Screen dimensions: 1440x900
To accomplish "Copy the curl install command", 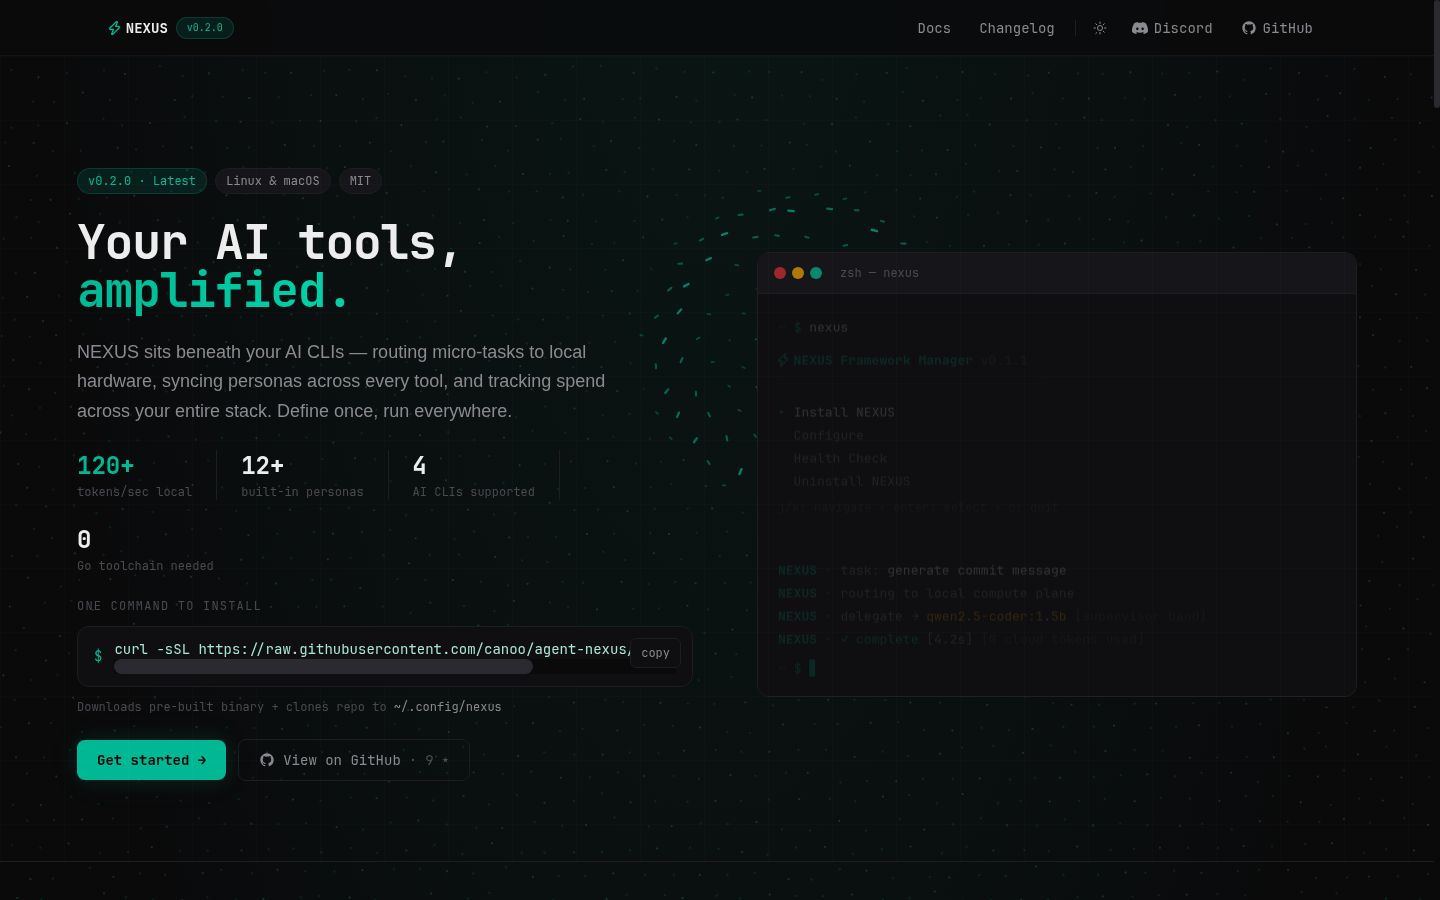I will click(656, 653).
